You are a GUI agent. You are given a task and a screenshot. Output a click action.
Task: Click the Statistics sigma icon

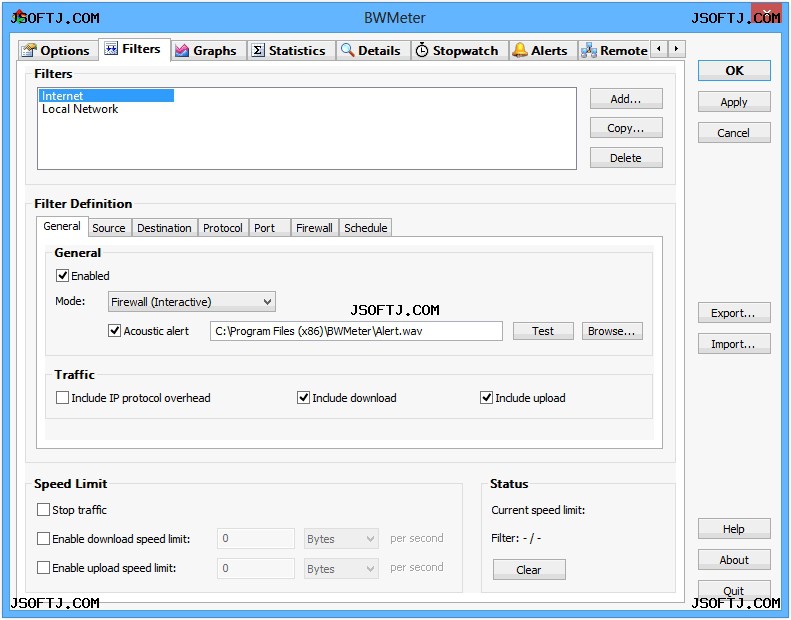(258, 50)
